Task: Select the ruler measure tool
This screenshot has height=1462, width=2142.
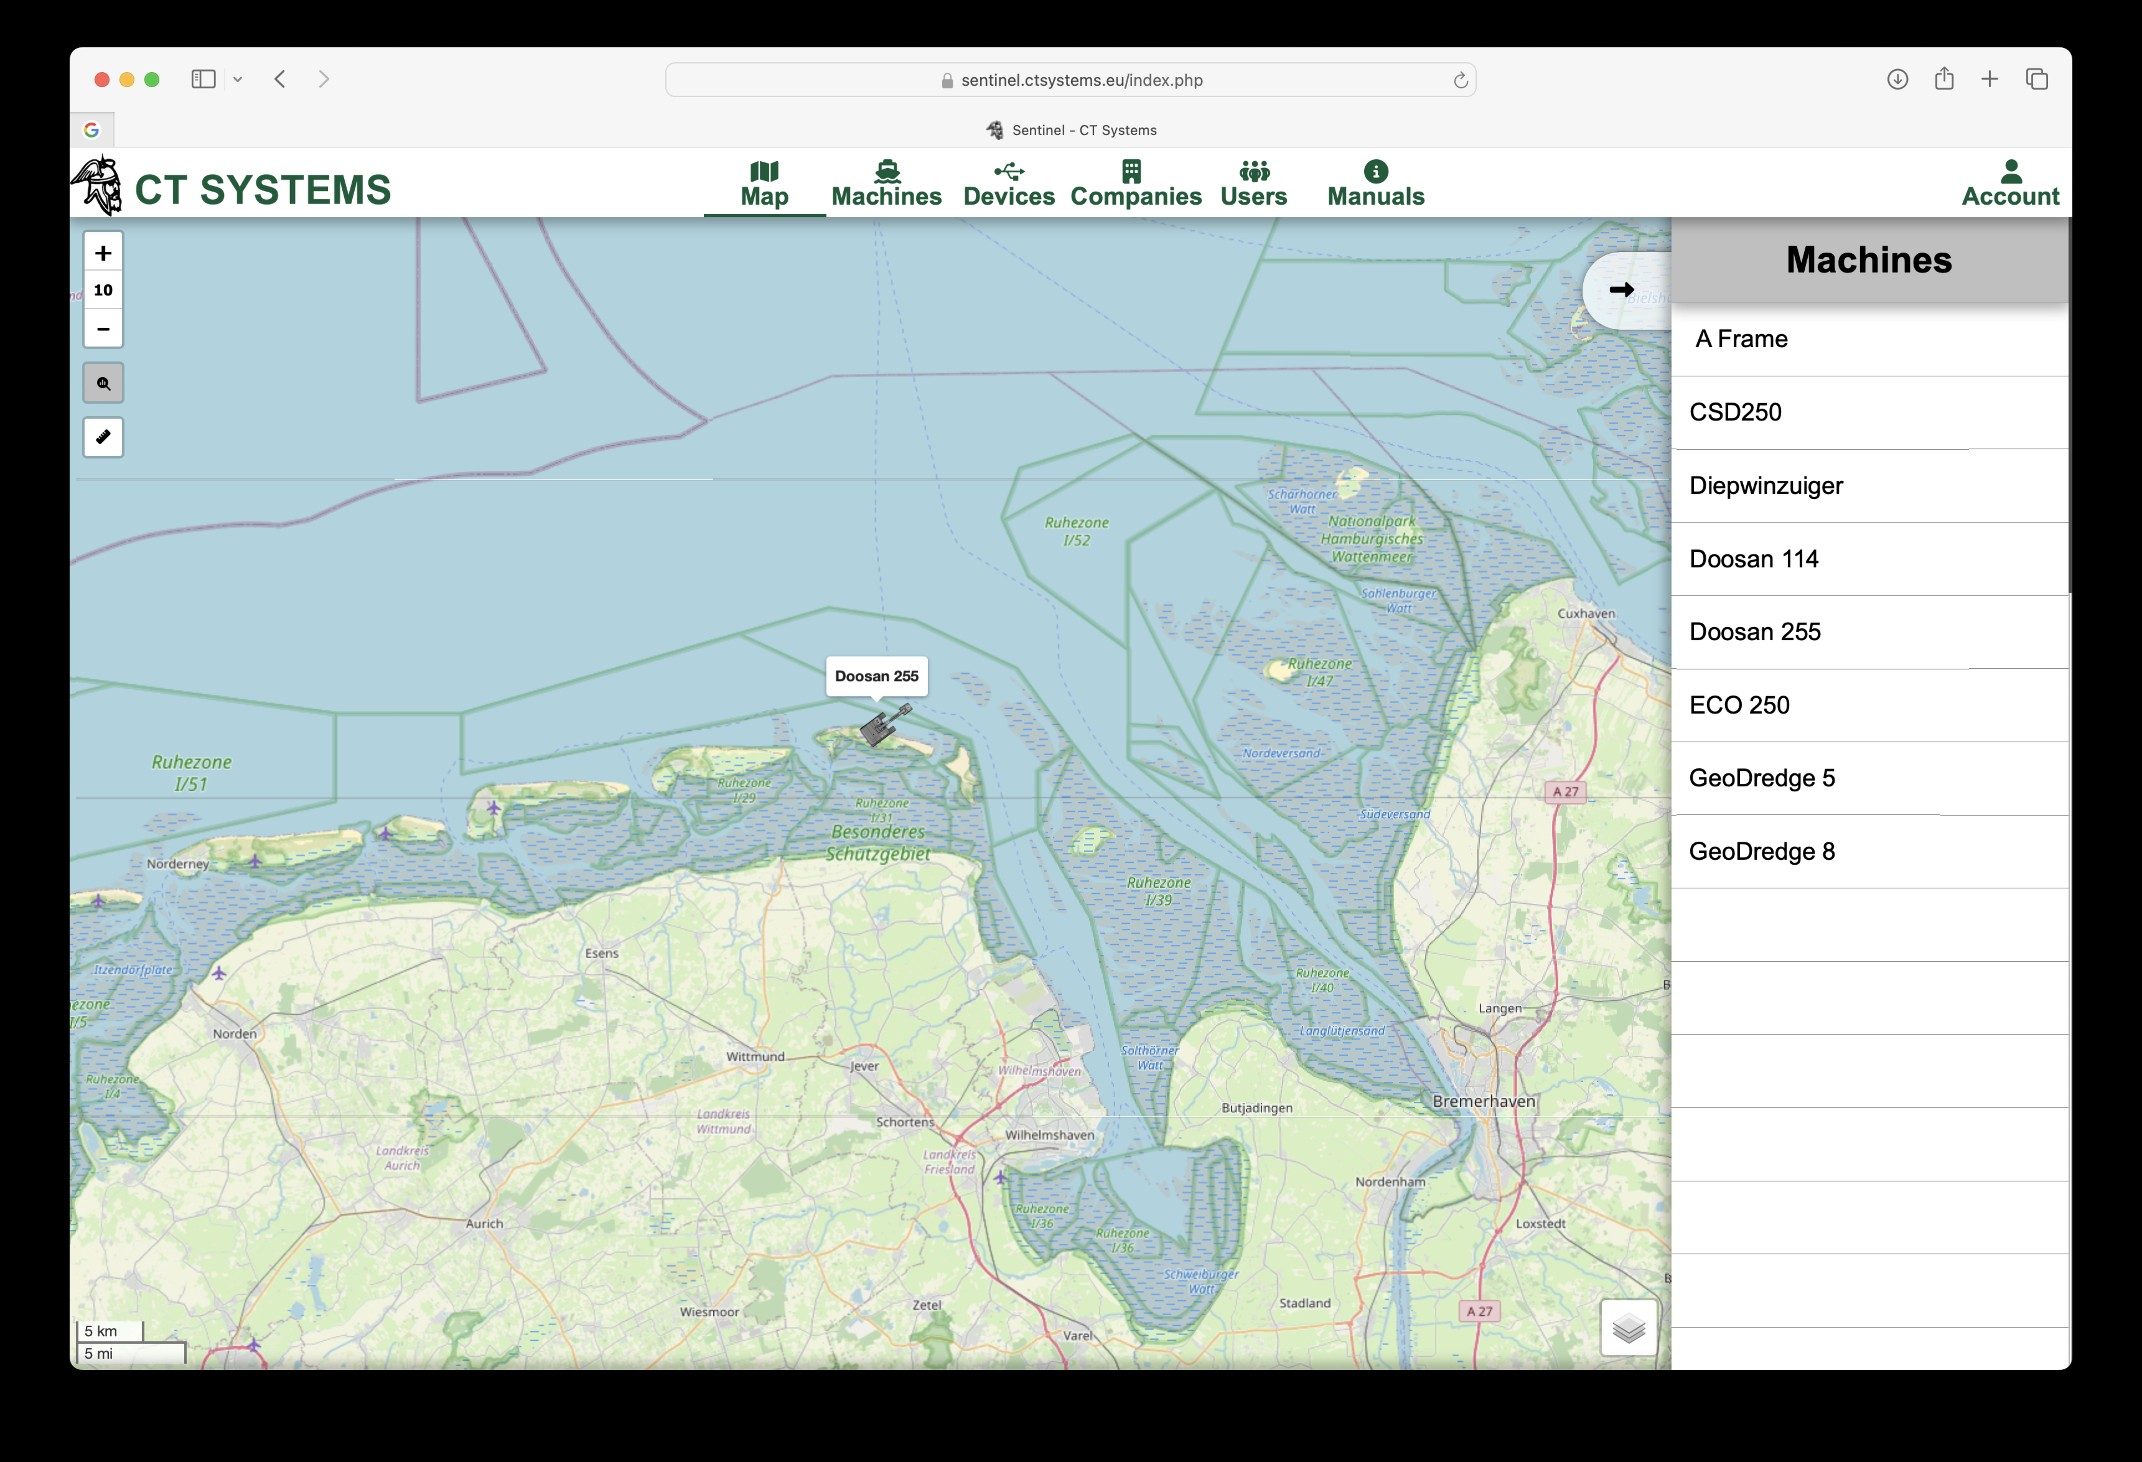Action: point(103,437)
